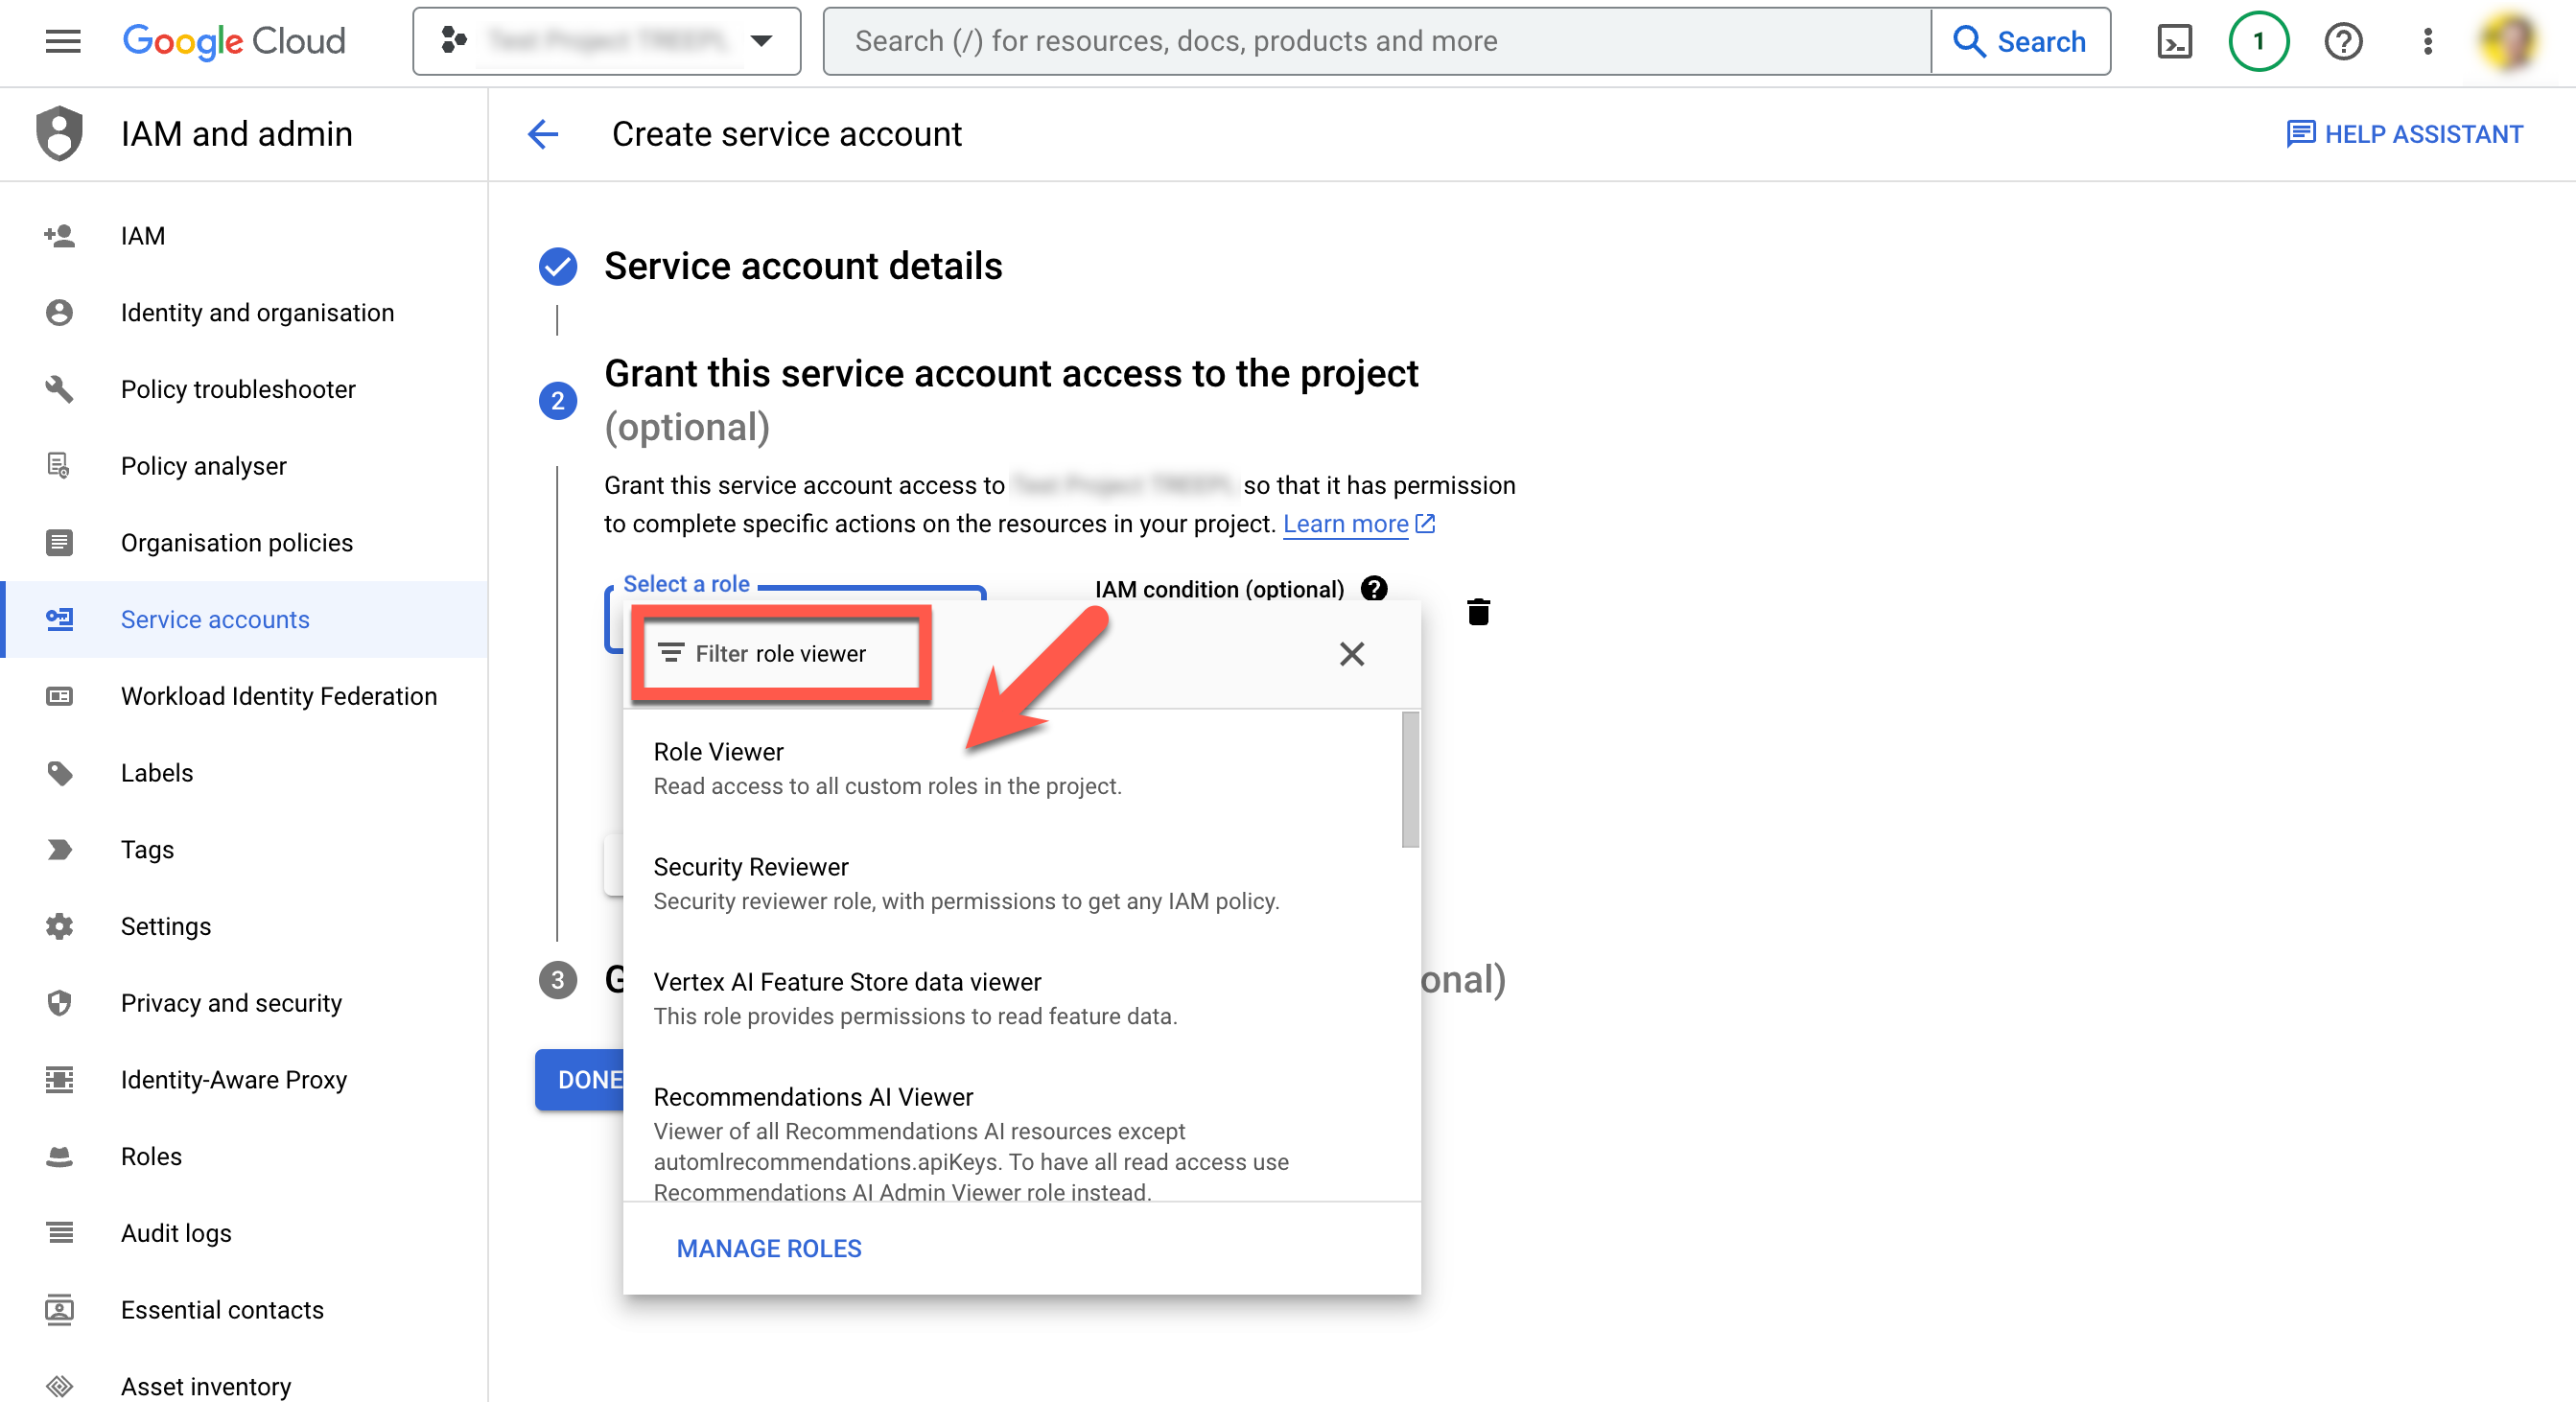Viewport: 2576px width, 1402px height.
Task: Open the Help Assistant panel
Action: [2405, 134]
